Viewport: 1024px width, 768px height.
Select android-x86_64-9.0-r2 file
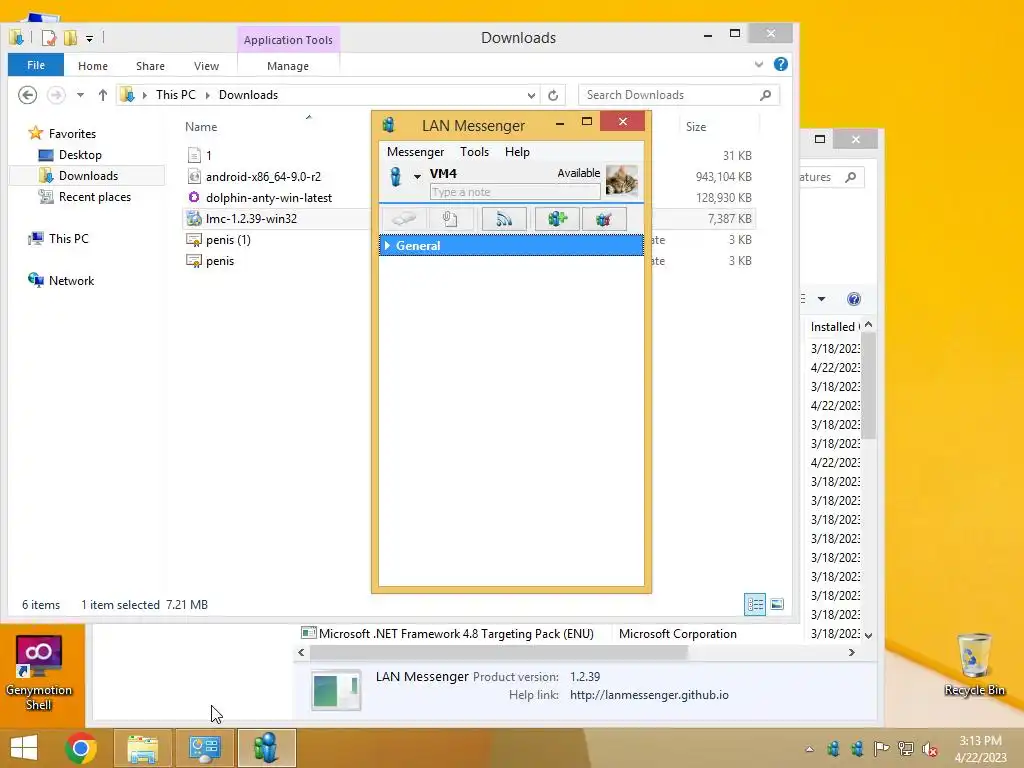pyautogui.click(x=263, y=176)
